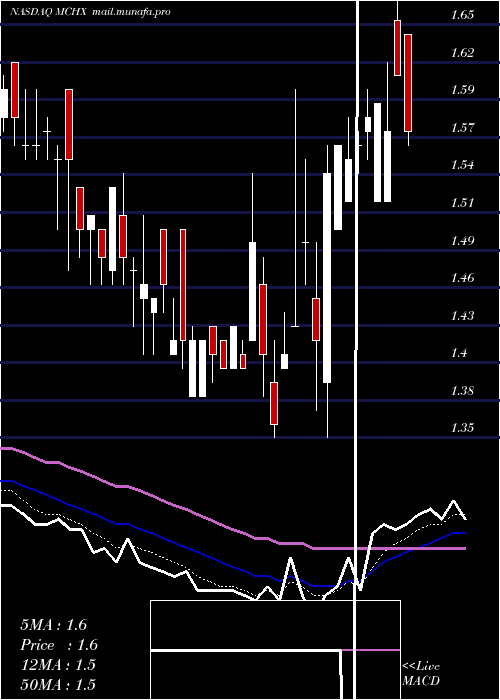Click the Live MACD label

point(421,673)
